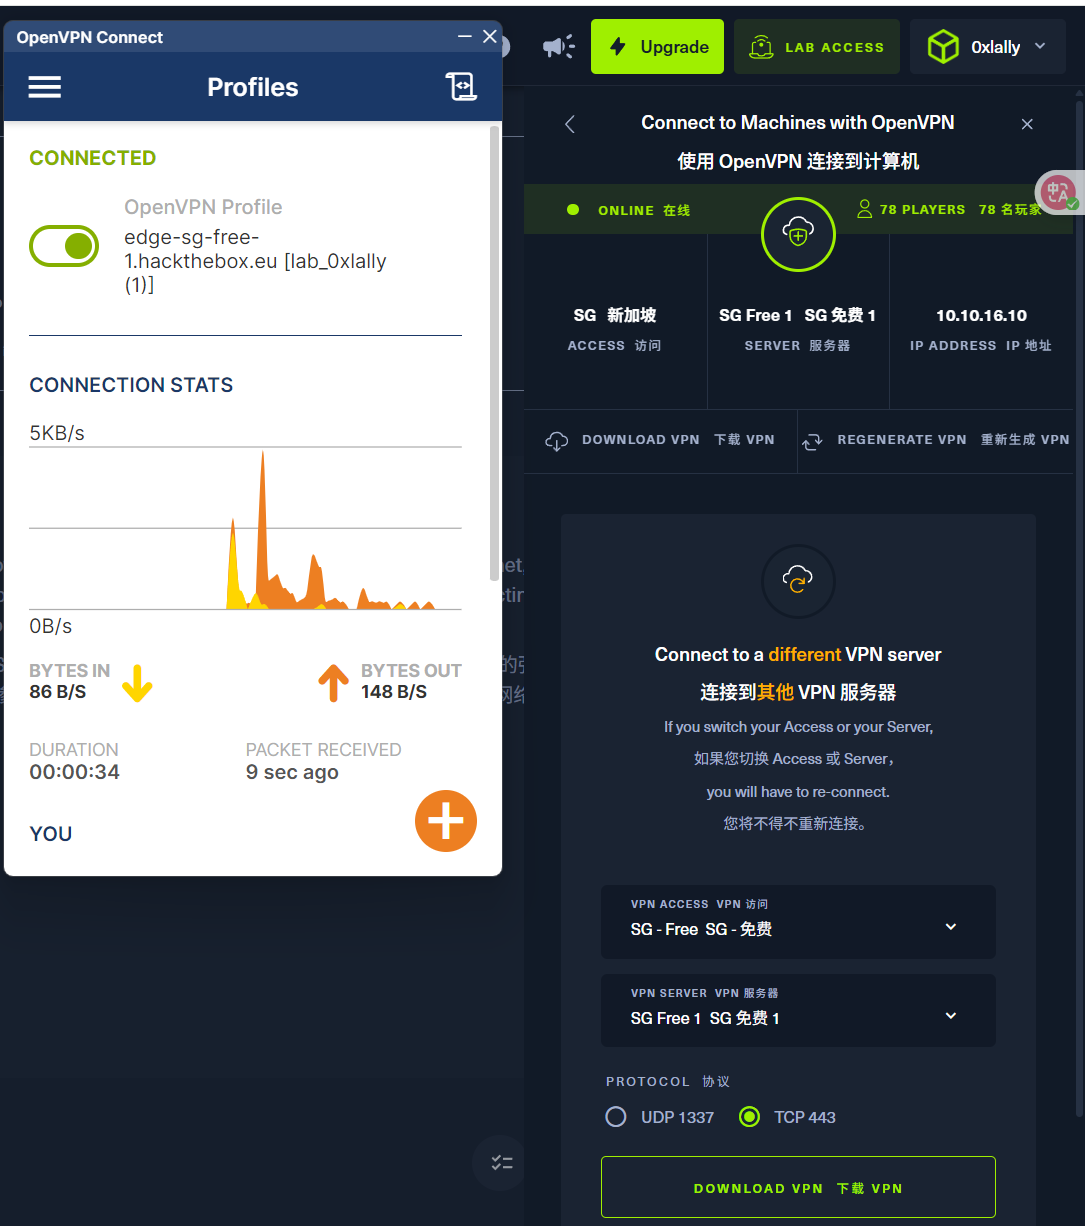Expand the VPN SERVER dropdown
Image resolution: width=1085 pixels, height=1226 pixels.
798,1010
